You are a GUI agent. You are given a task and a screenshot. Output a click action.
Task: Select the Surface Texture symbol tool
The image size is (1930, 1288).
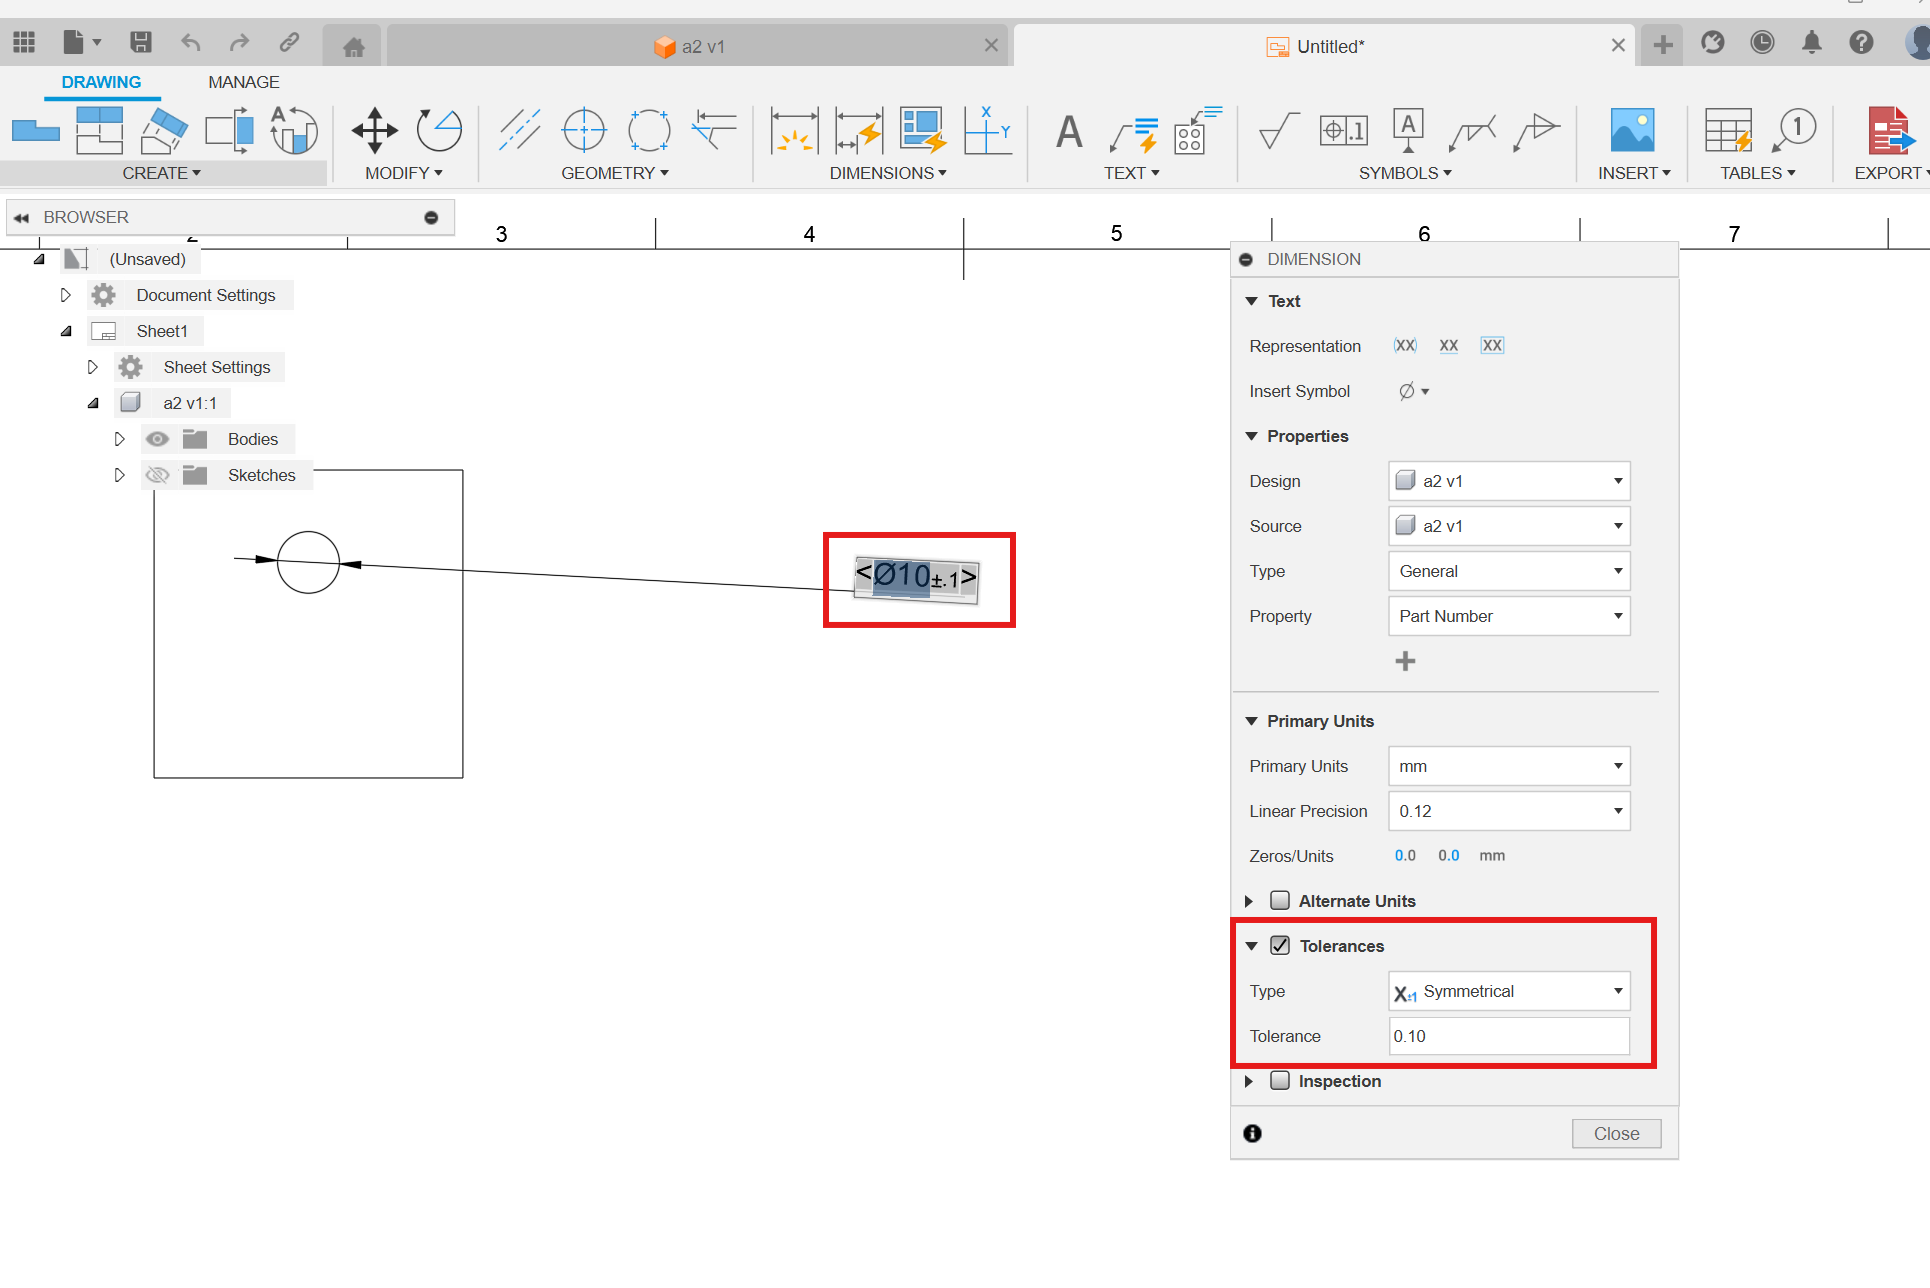pyautogui.click(x=1277, y=130)
